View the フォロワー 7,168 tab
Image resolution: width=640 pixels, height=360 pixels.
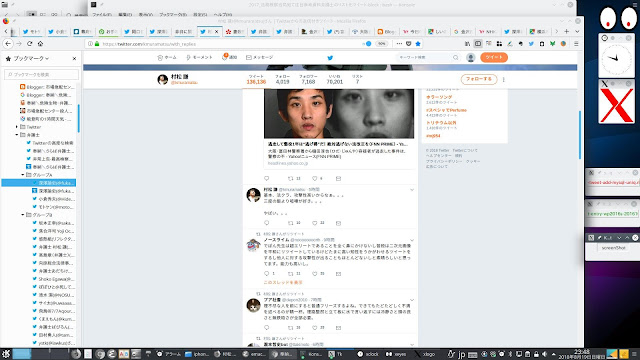coord(308,79)
